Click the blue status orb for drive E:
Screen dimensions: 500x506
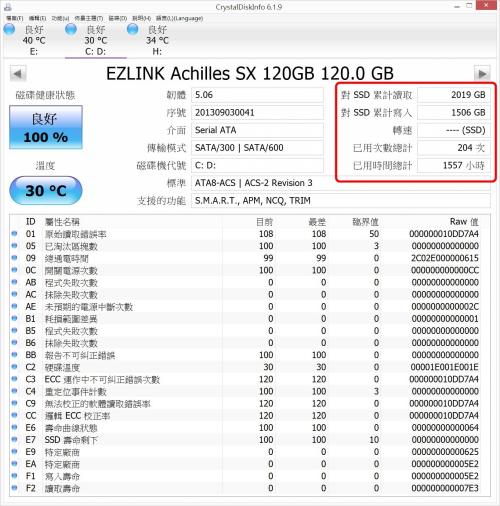9,30
